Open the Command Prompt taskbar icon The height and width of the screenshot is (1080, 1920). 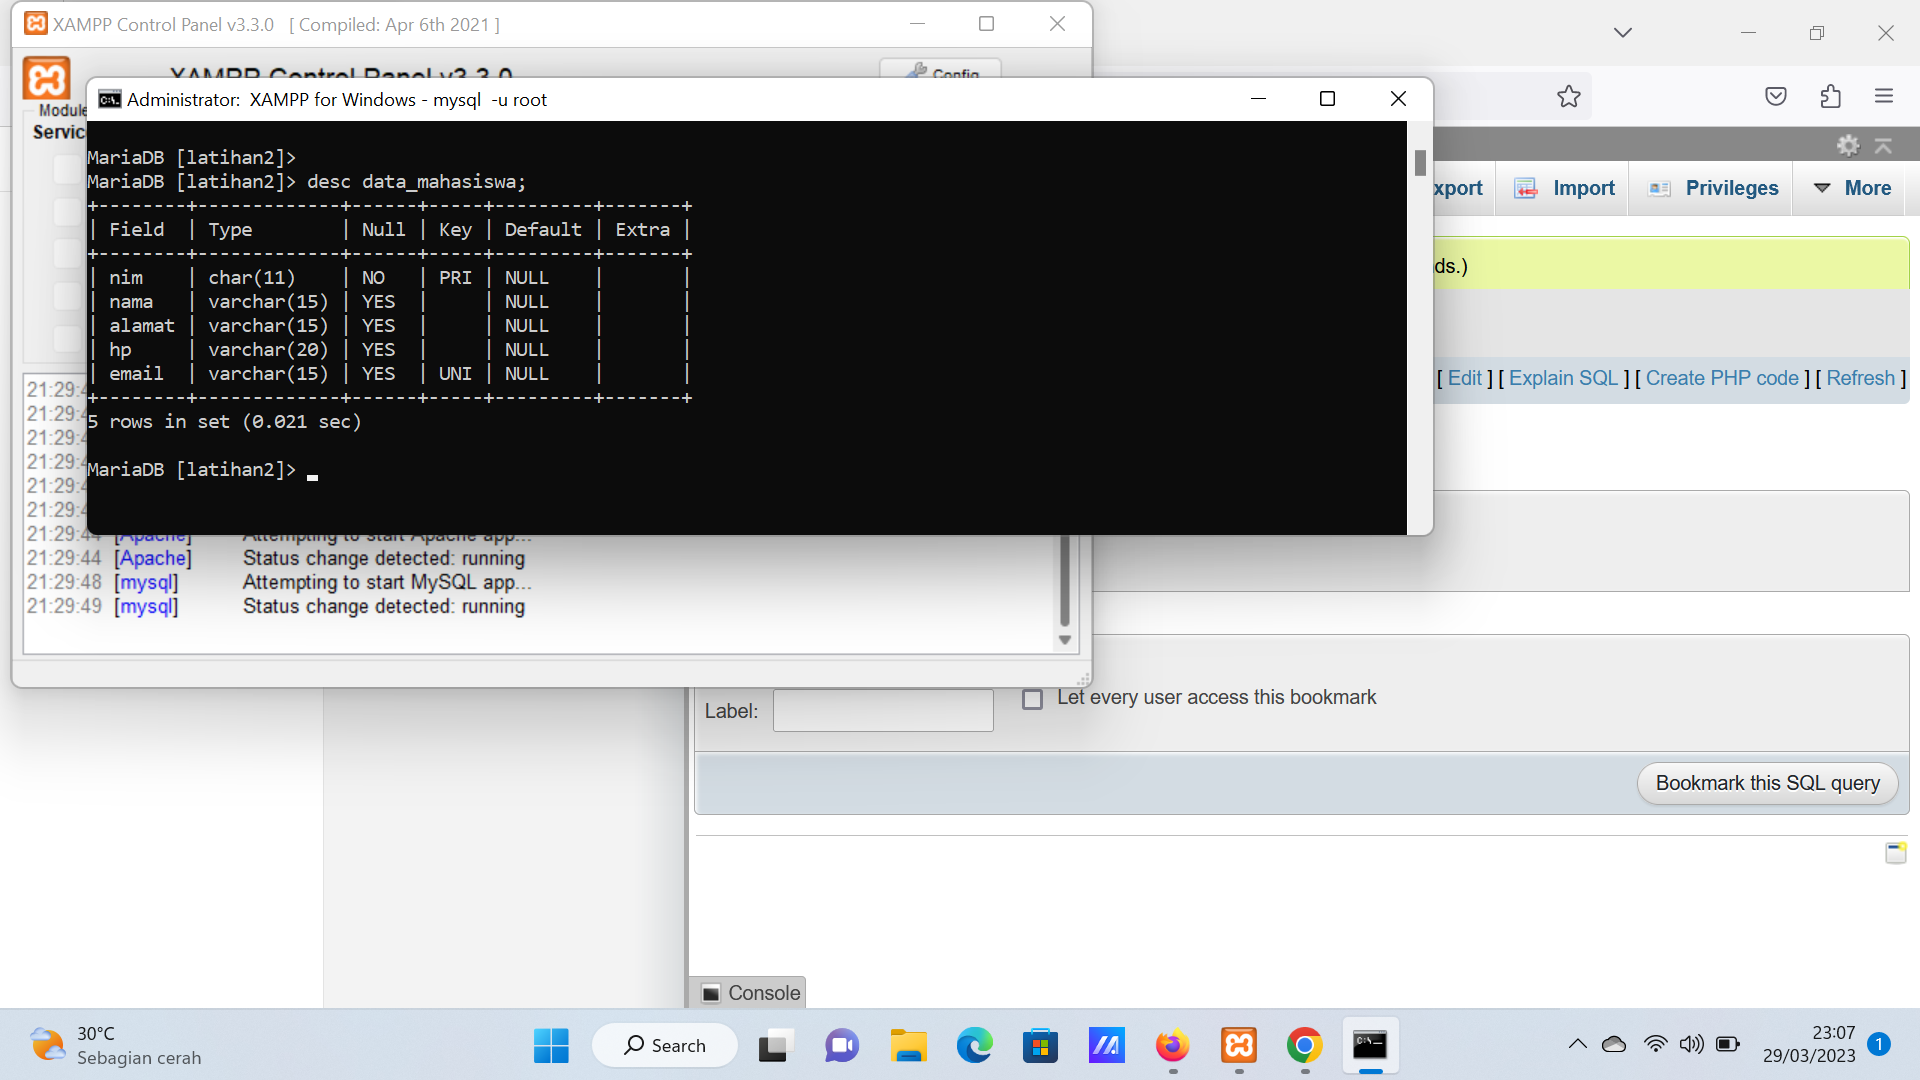coord(1370,1046)
